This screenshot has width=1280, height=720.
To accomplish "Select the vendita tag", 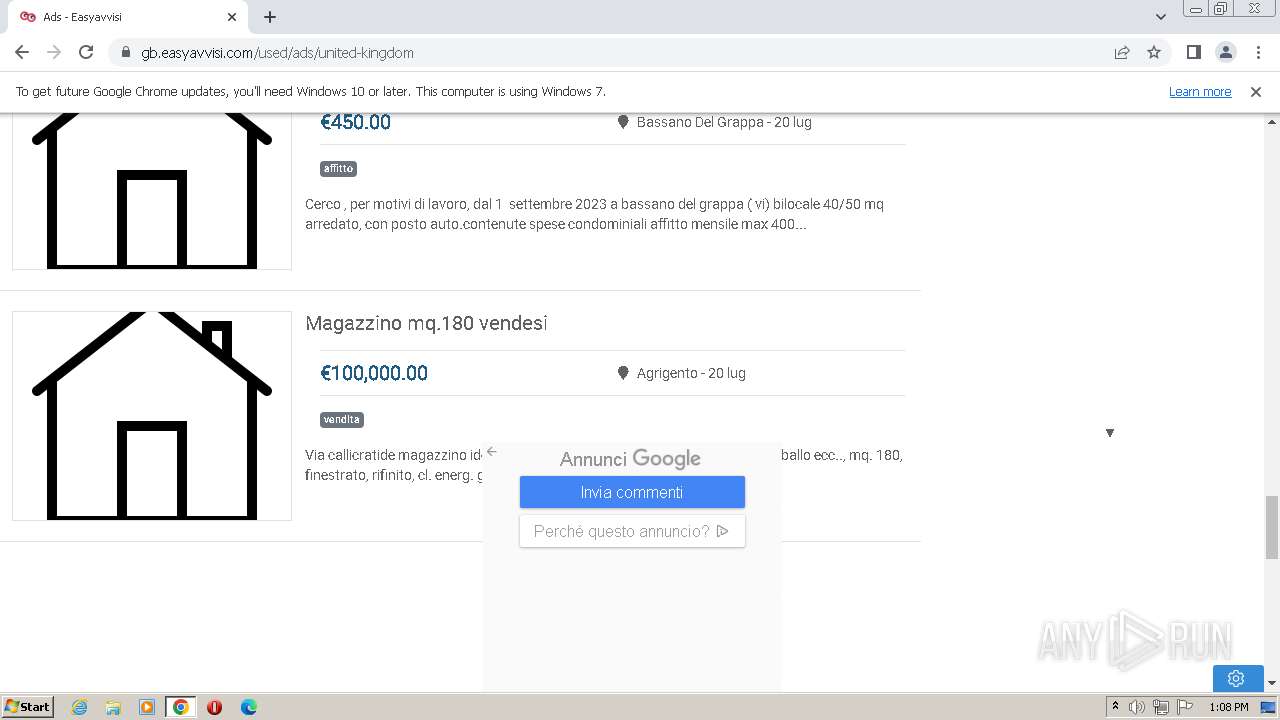I will [341, 419].
